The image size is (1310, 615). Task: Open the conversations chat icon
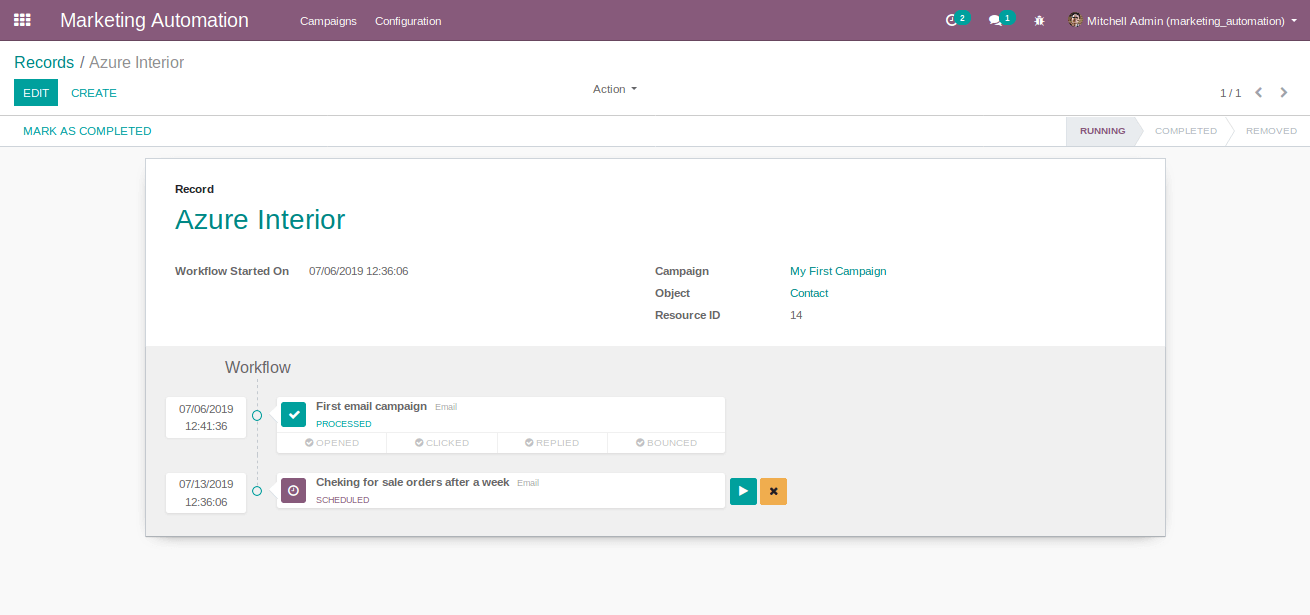click(995, 21)
